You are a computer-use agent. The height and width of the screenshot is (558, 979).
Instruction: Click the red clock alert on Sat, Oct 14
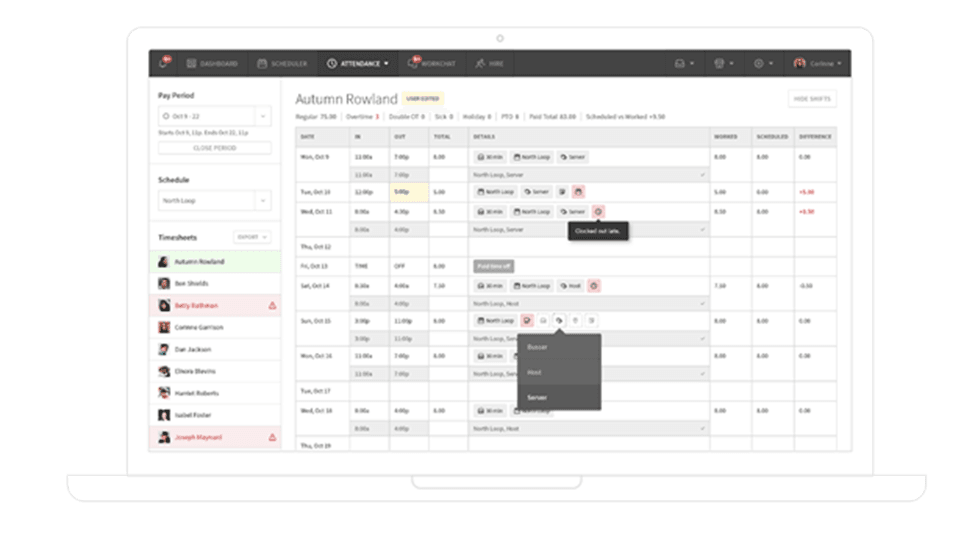[x=594, y=286]
